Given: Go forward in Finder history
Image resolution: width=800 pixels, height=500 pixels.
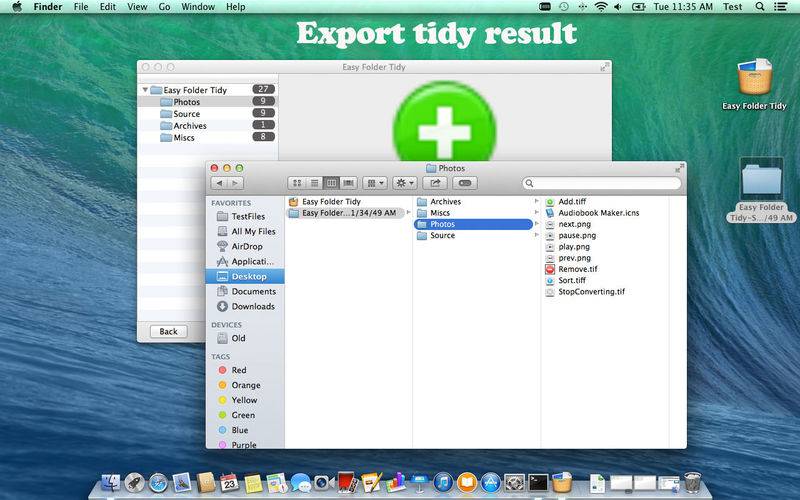Looking at the screenshot, I should click(x=235, y=183).
